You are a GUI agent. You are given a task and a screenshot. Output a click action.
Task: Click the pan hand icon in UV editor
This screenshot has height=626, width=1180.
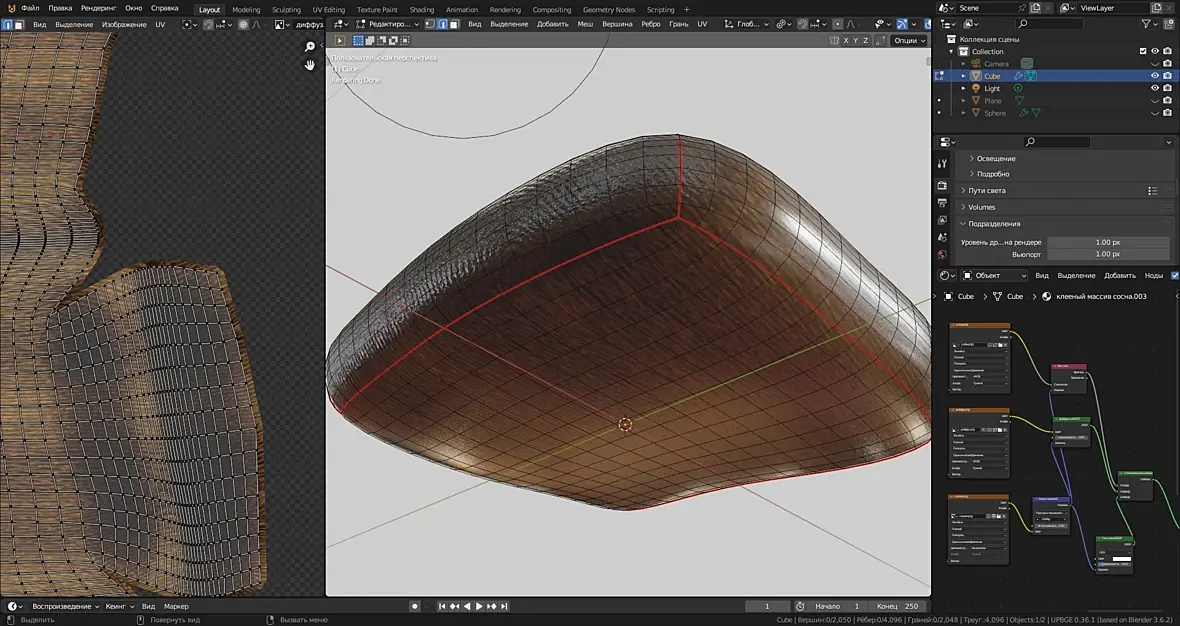point(310,65)
